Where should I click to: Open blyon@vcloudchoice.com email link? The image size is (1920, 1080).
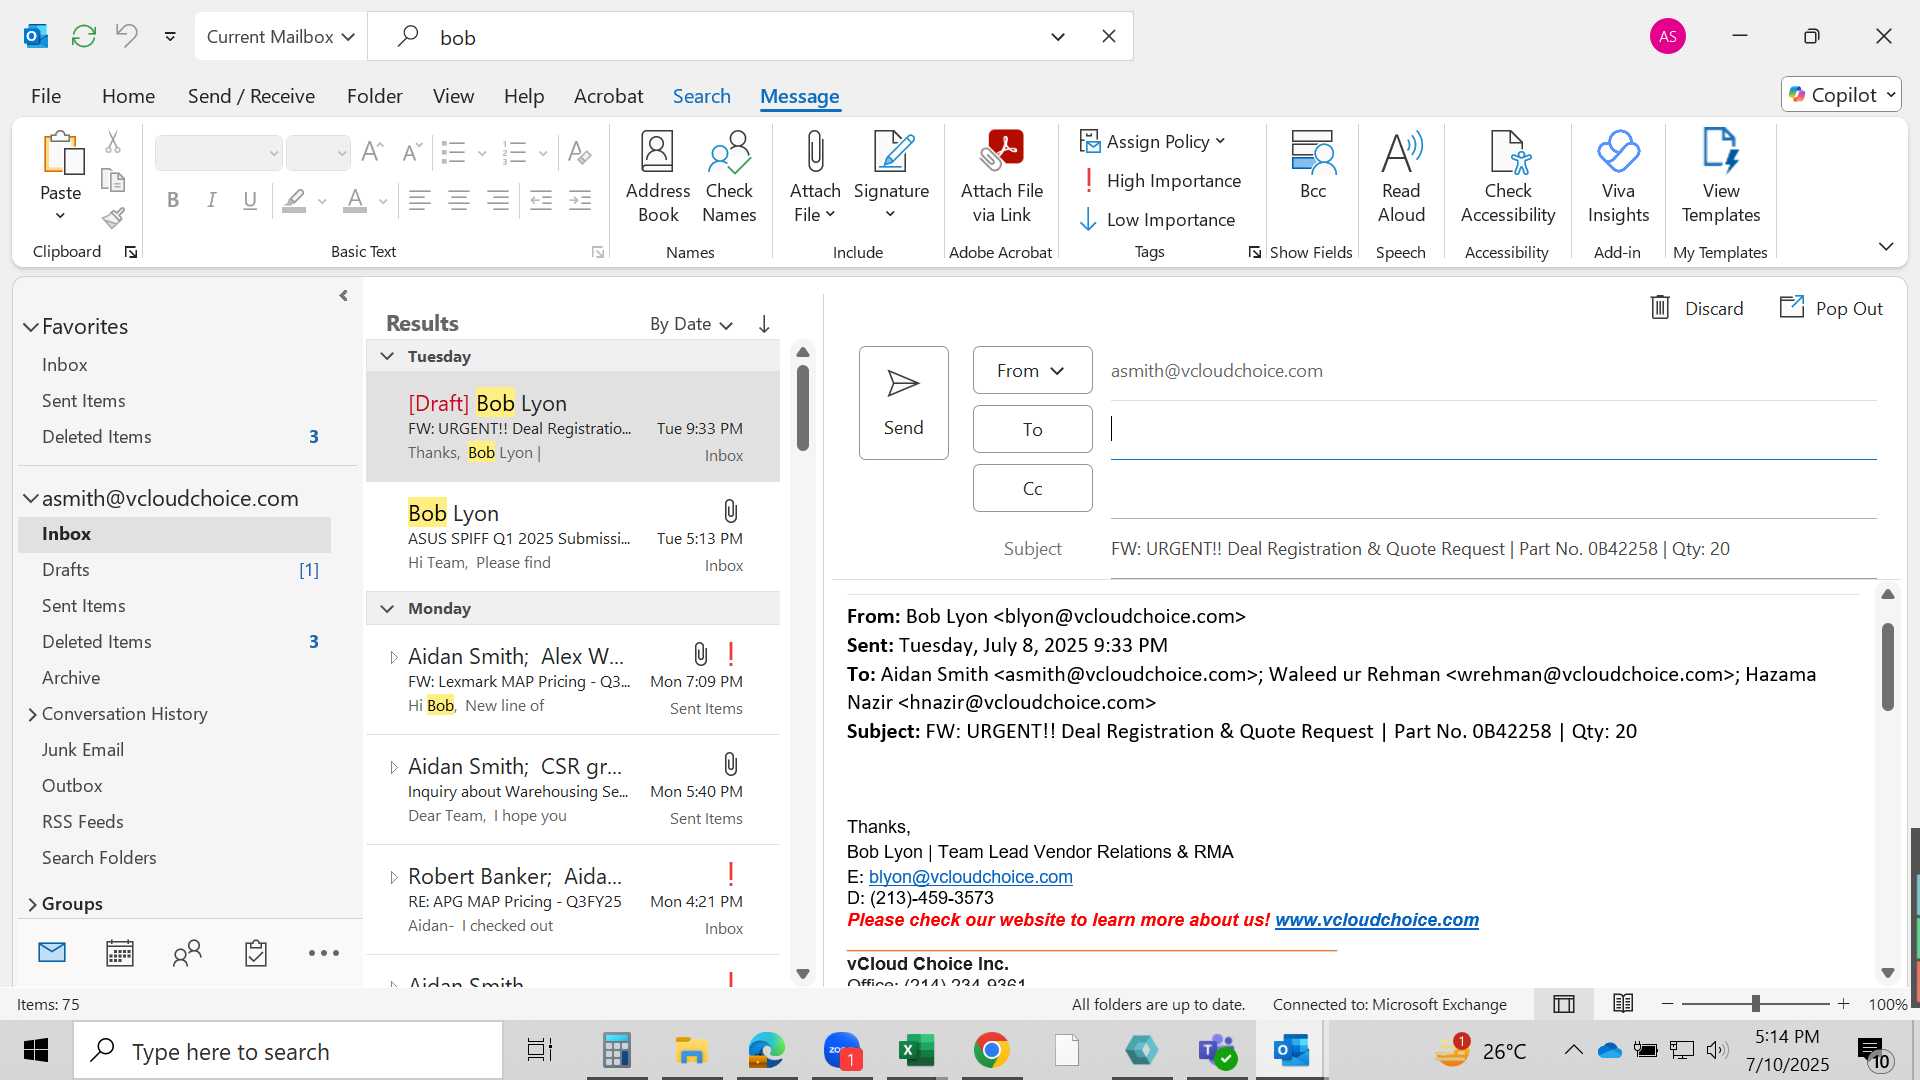tap(970, 877)
